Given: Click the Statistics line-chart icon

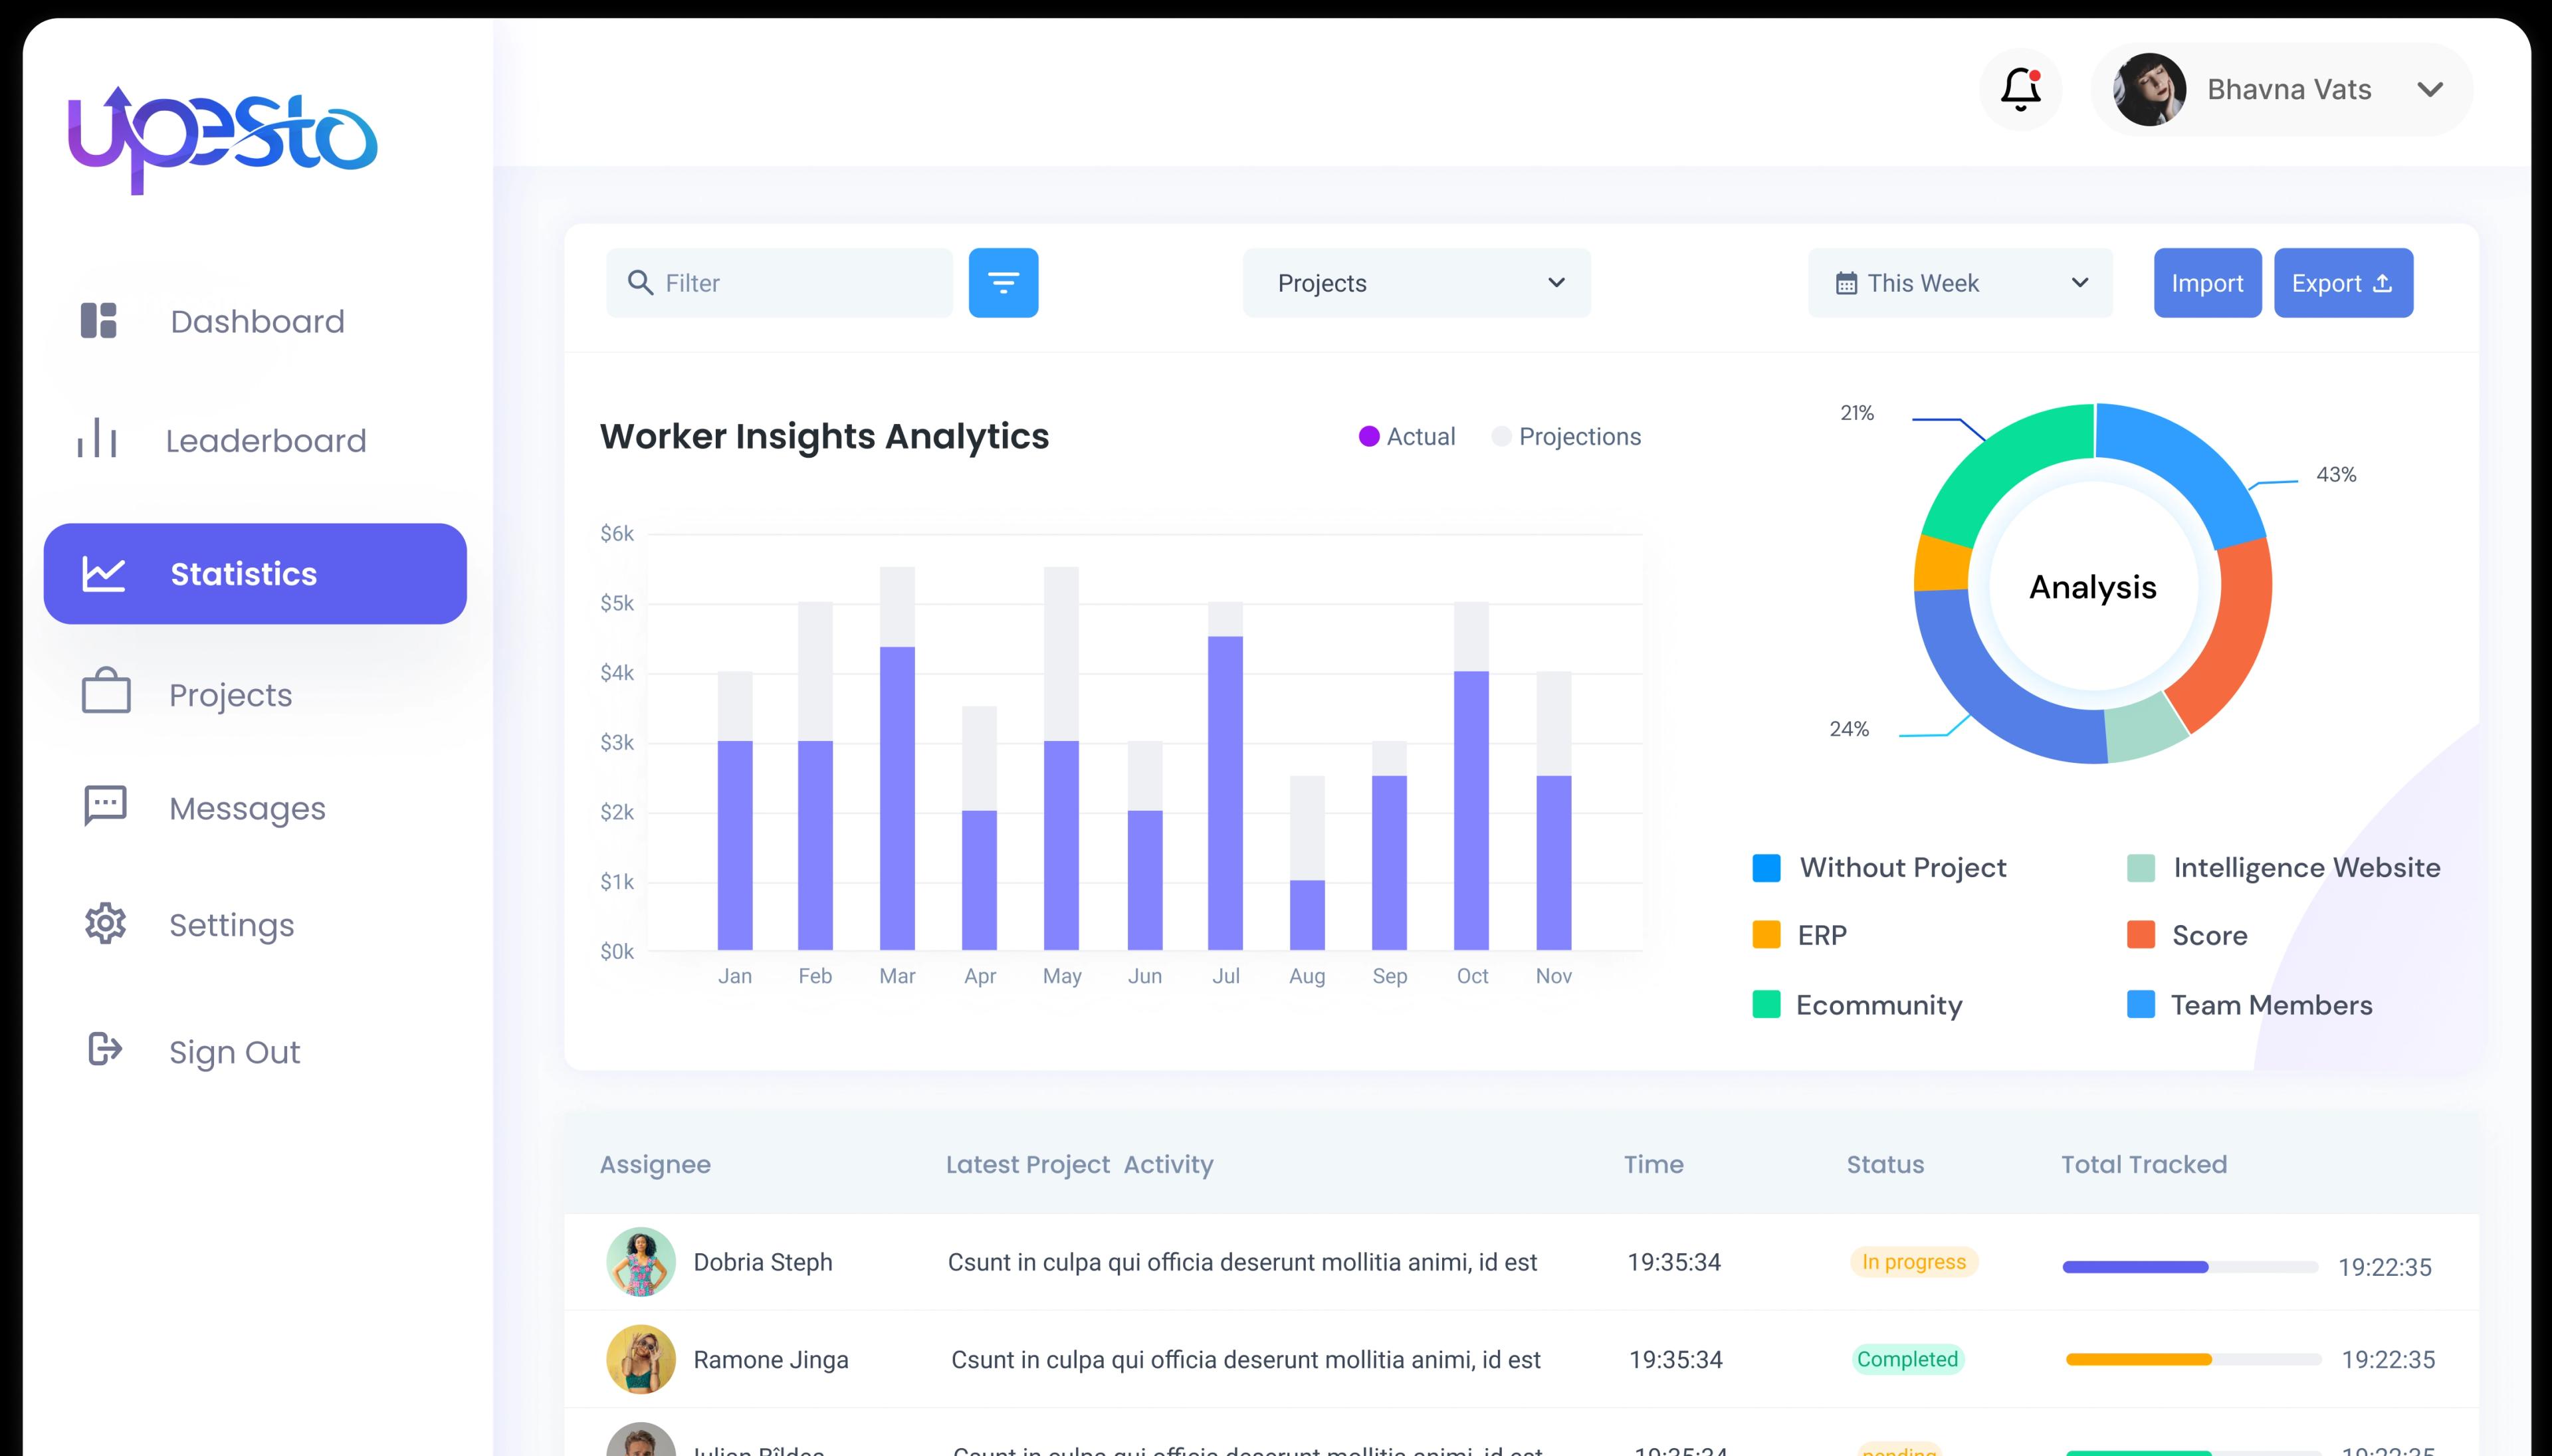Looking at the screenshot, I should click(x=103, y=574).
